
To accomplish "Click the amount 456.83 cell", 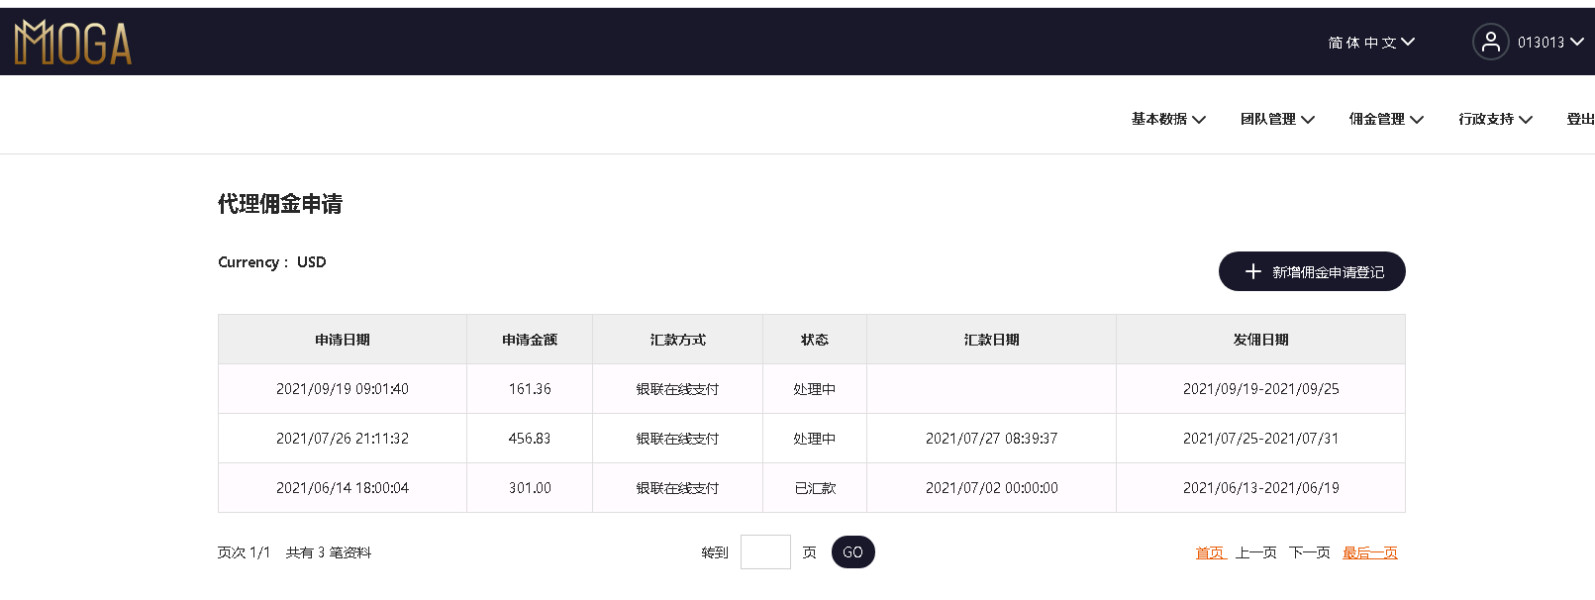I will [530, 438].
